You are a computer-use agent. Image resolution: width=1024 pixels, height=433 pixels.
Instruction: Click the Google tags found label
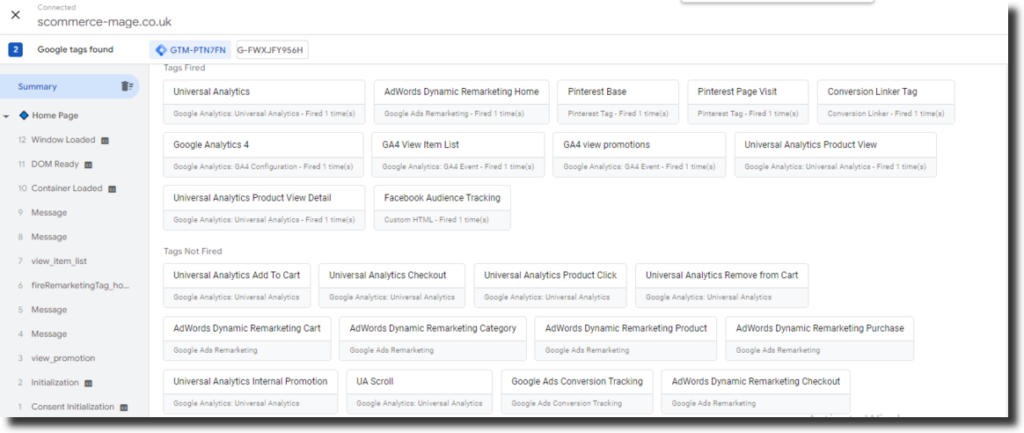point(75,50)
